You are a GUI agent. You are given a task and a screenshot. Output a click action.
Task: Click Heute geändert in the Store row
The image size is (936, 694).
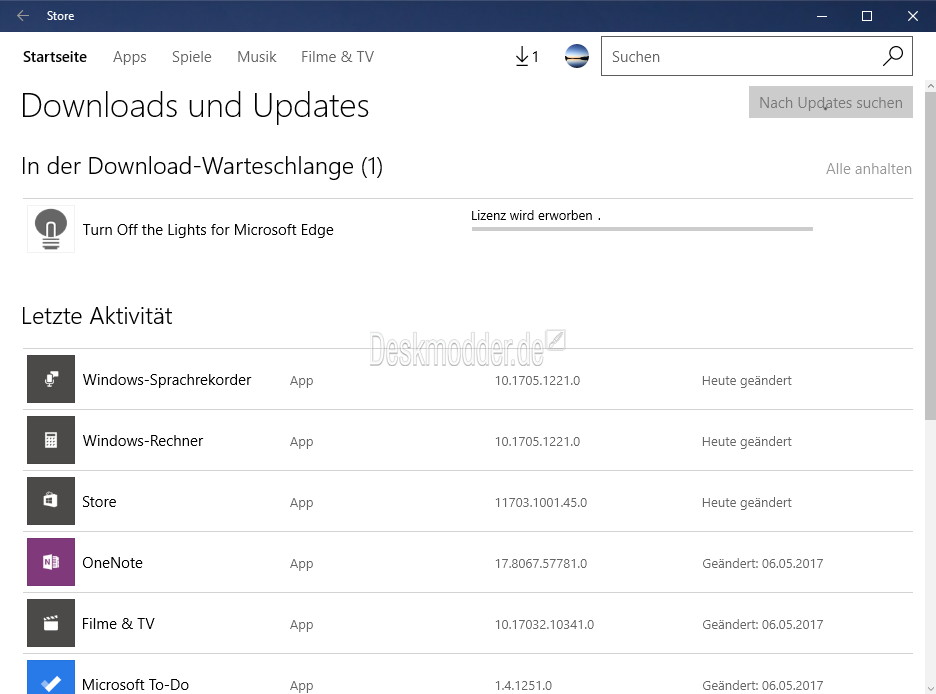tap(747, 502)
